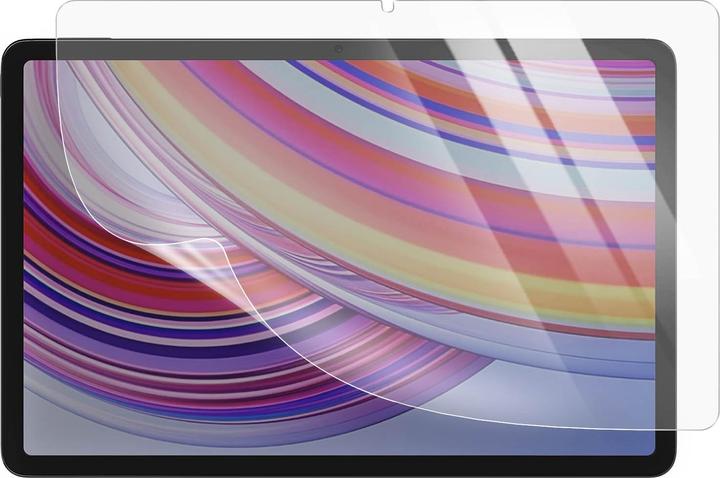Image resolution: width=720 pixels, height=478 pixels.
Task: Click the camera notch cutout on the protector
Action: pos(388,6)
